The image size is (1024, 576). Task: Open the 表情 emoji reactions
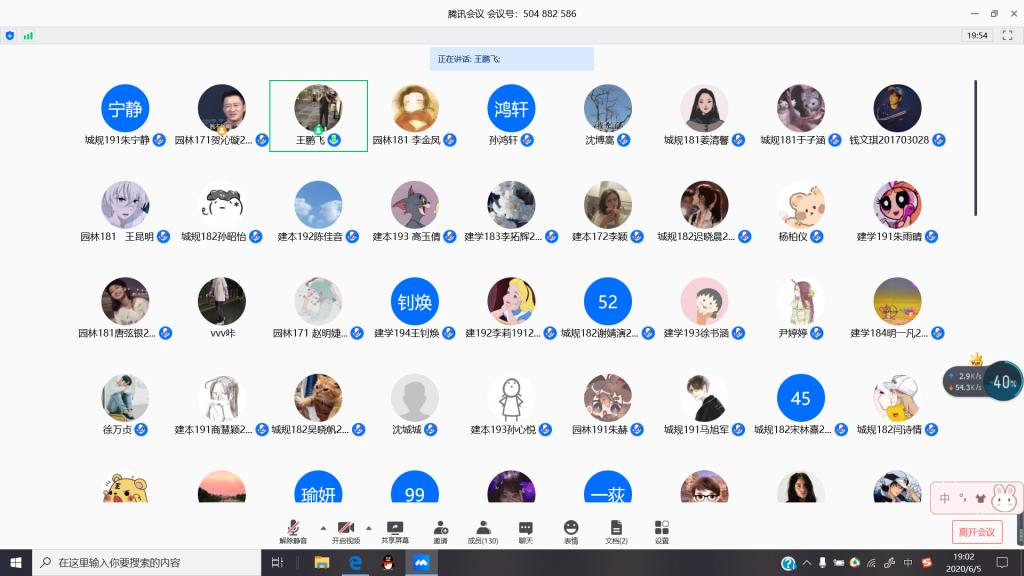click(571, 531)
